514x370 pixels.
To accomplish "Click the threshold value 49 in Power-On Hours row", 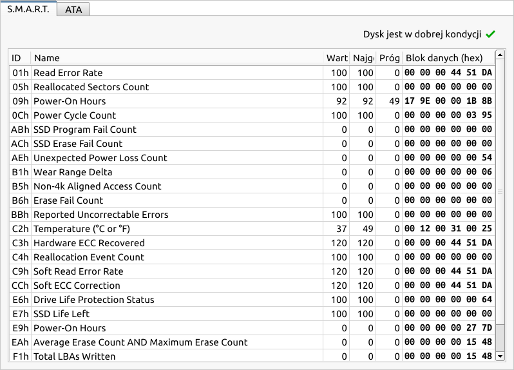I will pyautogui.click(x=394, y=101).
